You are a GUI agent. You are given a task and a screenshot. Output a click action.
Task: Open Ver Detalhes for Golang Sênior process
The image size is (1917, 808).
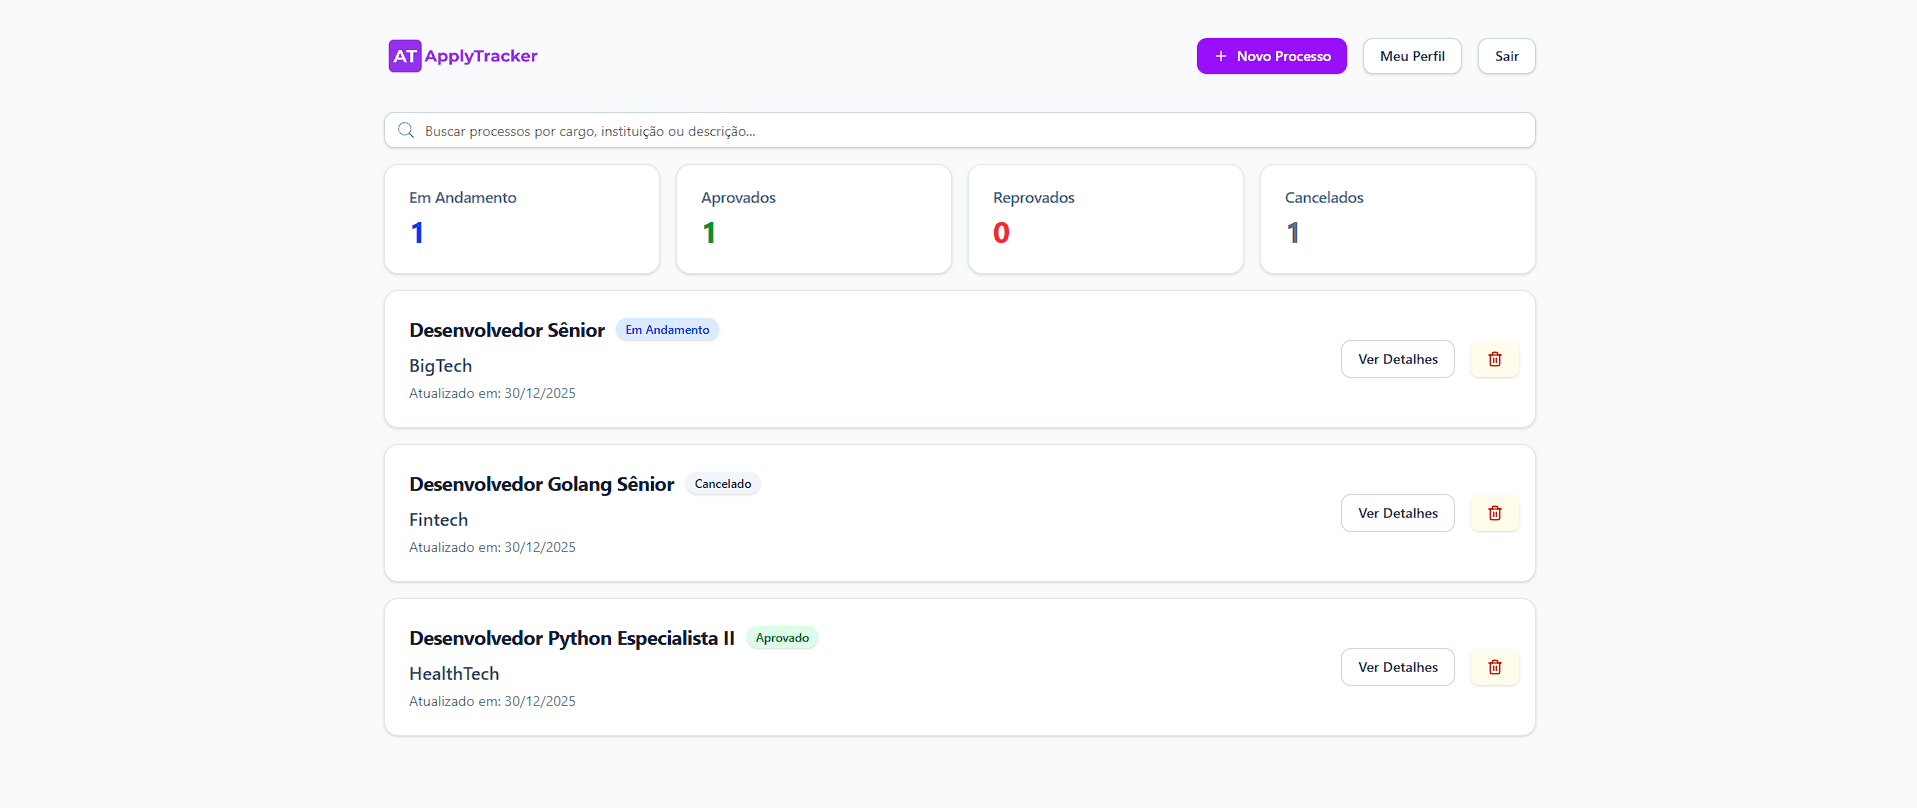[x=1397, y=513]
